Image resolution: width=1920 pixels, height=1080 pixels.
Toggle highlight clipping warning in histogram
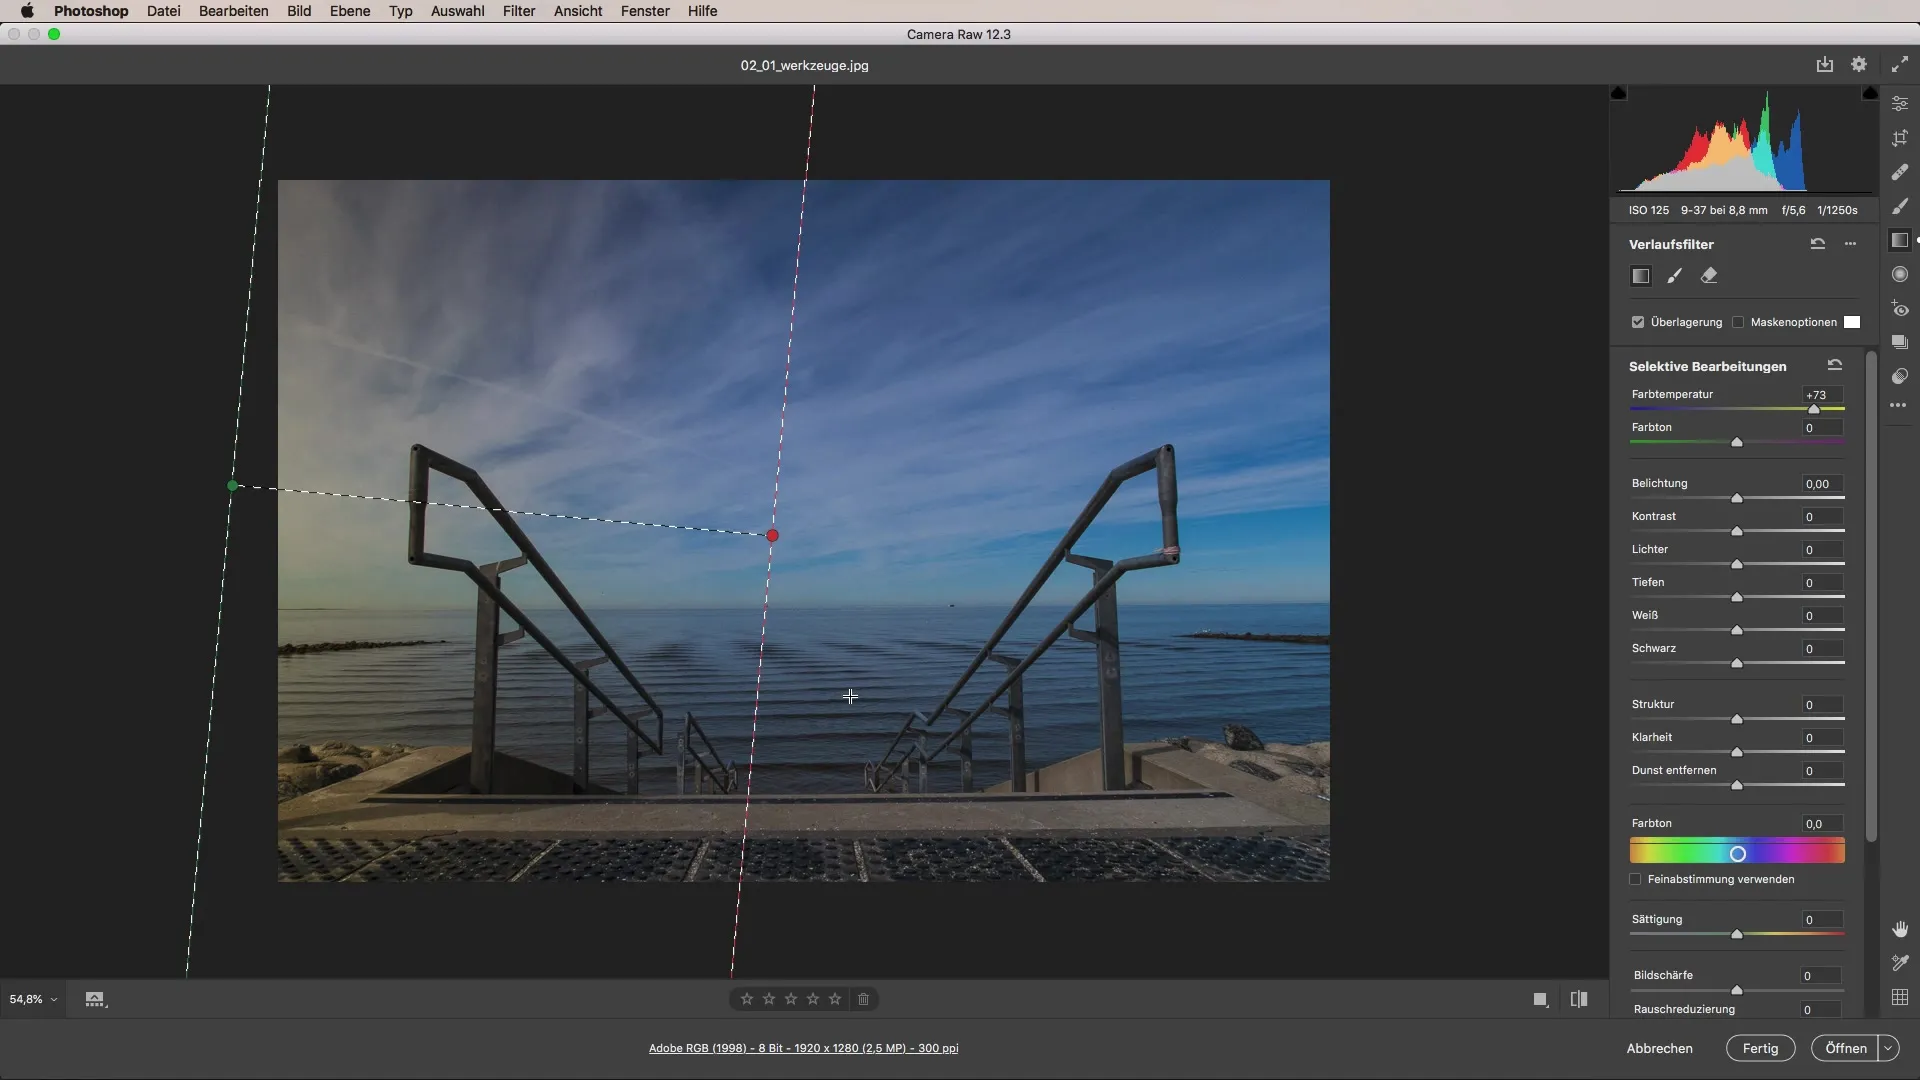coord(1870,93)
